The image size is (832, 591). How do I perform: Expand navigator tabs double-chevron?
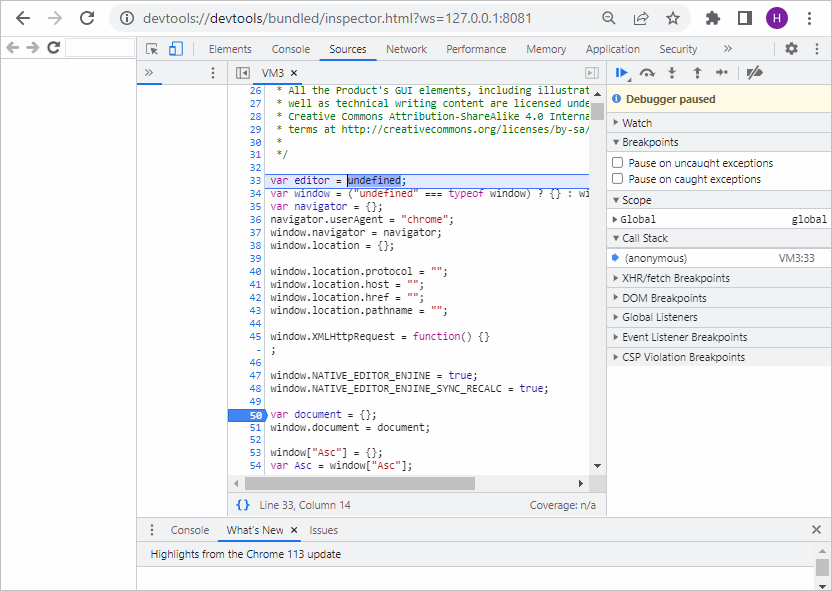point(149,73)
